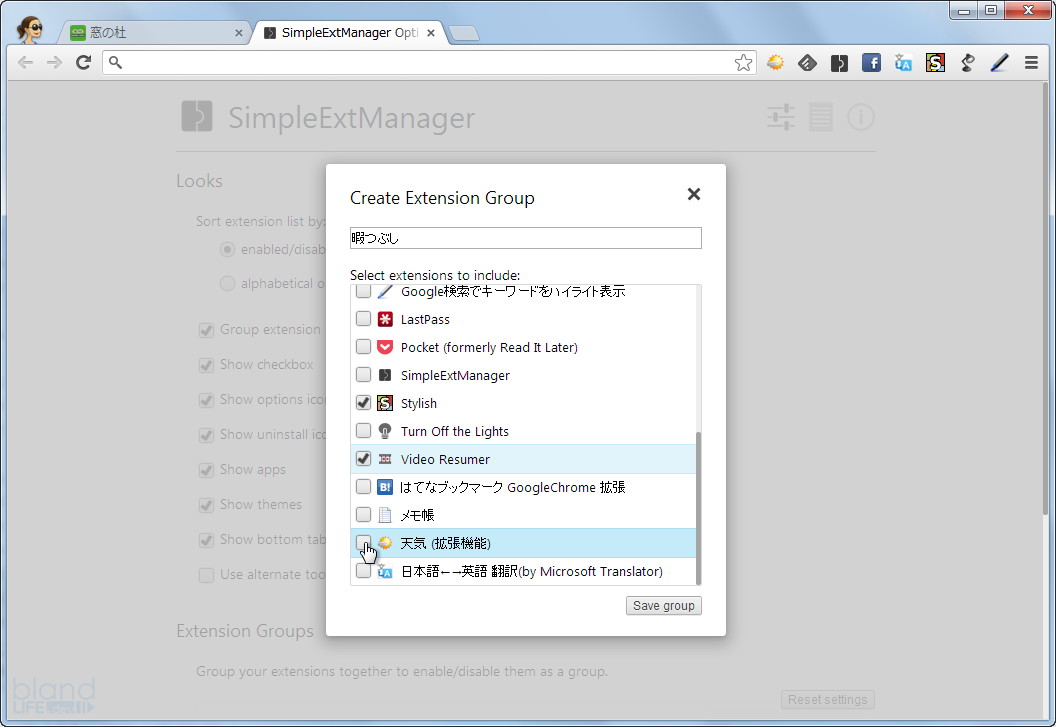Open the Feedly extension icon in the toolbar
Screen dimensions: 1056x727
point(807,63)
